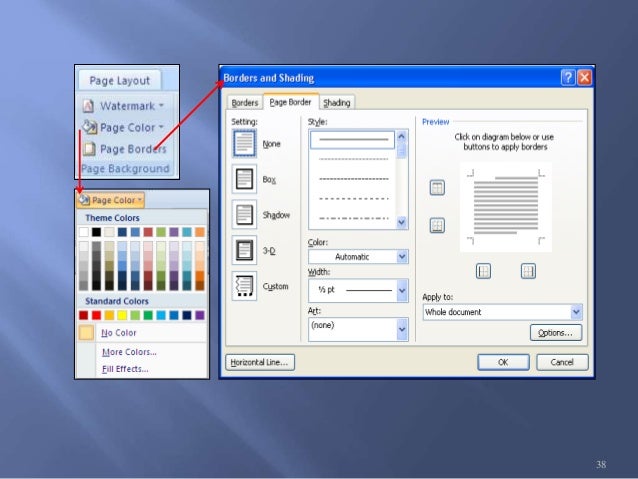The height and width of the screenshot is (479, 638).
Task: Pick the 3-D border setting icon
Action: click(244, 250)
